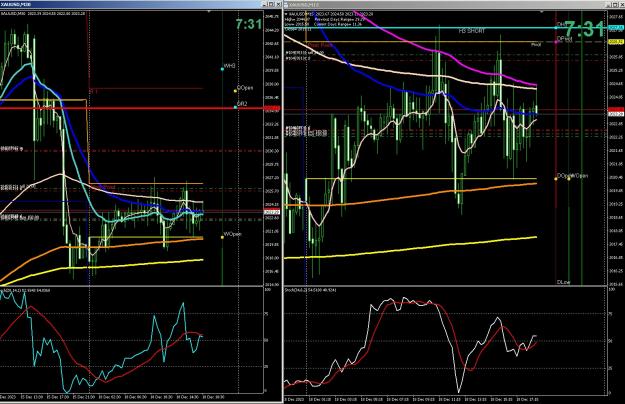The width and height of the screenshot is (625, 404).
Task: Minimize the right M15 chart window
Action: tap(607, 4)
